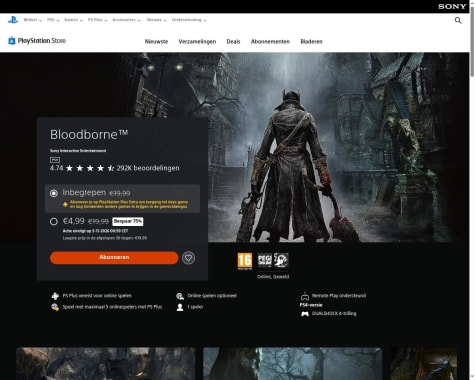Image resolution: width=475 pixels, height=380 pixels.
Task: Click the PEGI violence fist descriptor icon
Action: coord(281,260)
